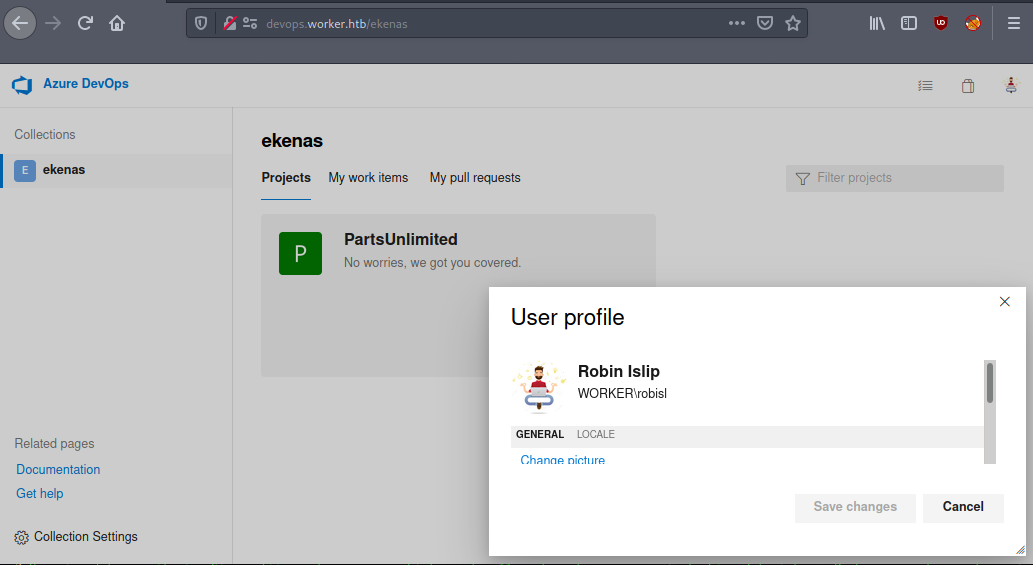The width and height of the screenshot is (1033, 565).
Task: Click the PartsUnlimited green P icon
Action: pos(300,254)
